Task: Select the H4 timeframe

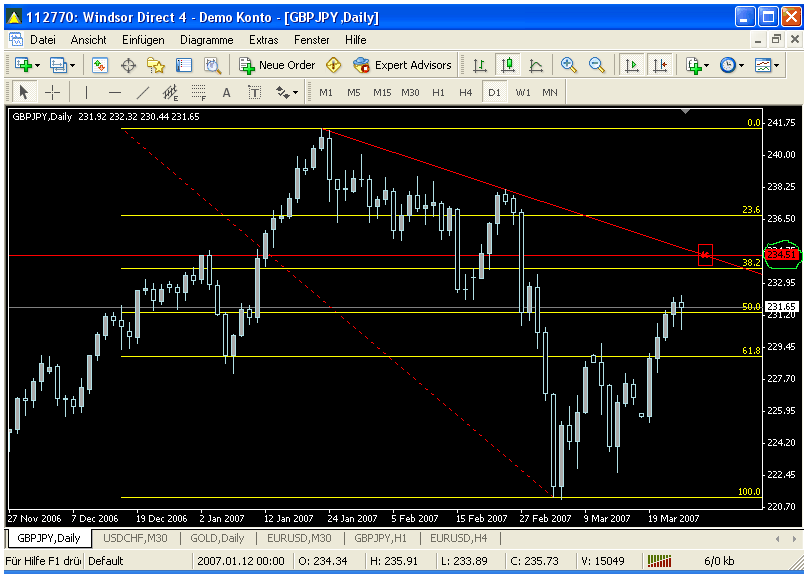Action: click(x=465, y=92)
